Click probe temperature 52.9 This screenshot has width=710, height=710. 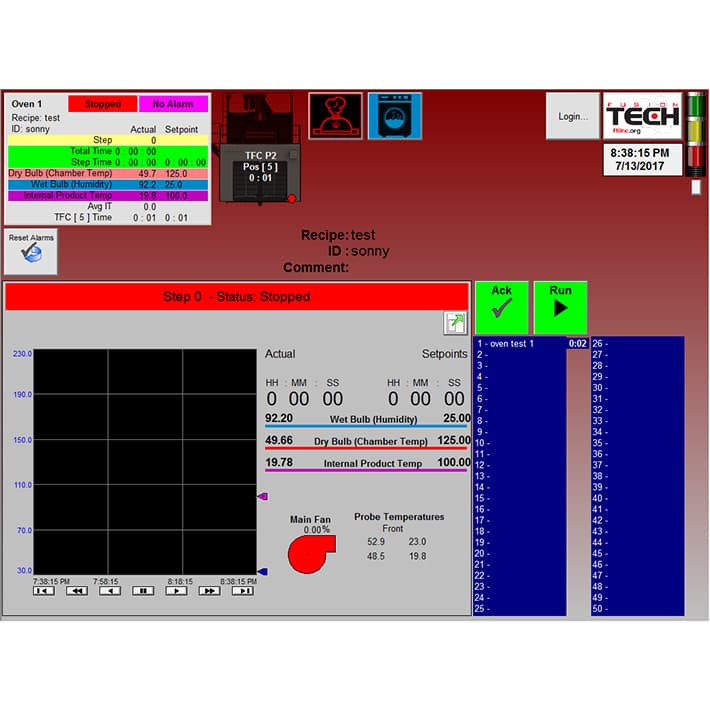376,542
